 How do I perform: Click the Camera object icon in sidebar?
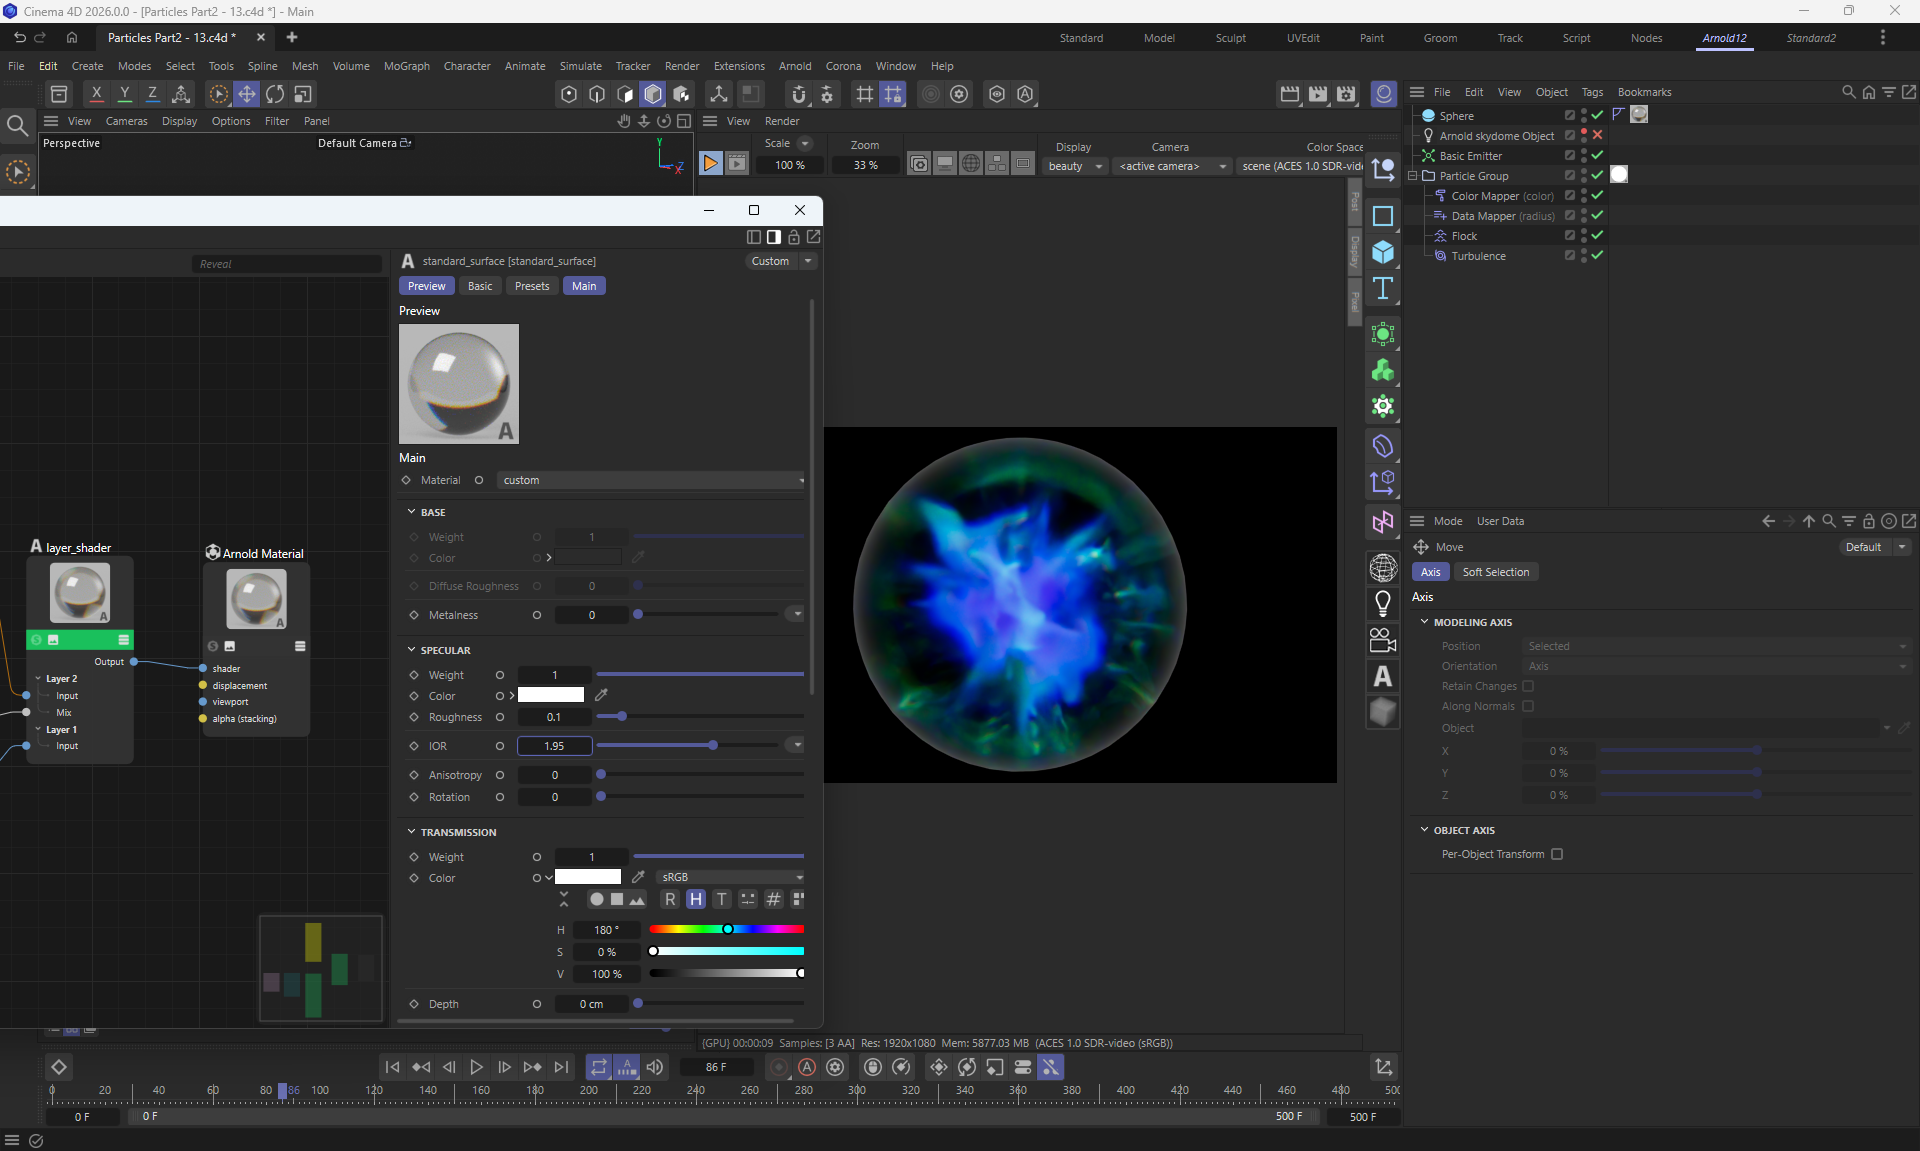tap(1383, 640)
